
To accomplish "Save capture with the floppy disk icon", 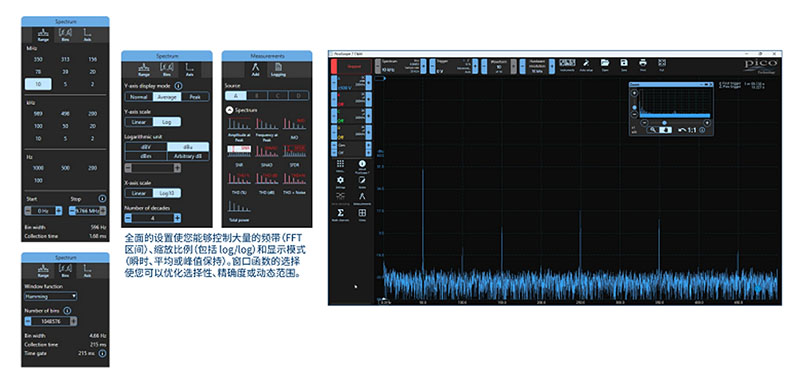I will click(x=624, y=63).
